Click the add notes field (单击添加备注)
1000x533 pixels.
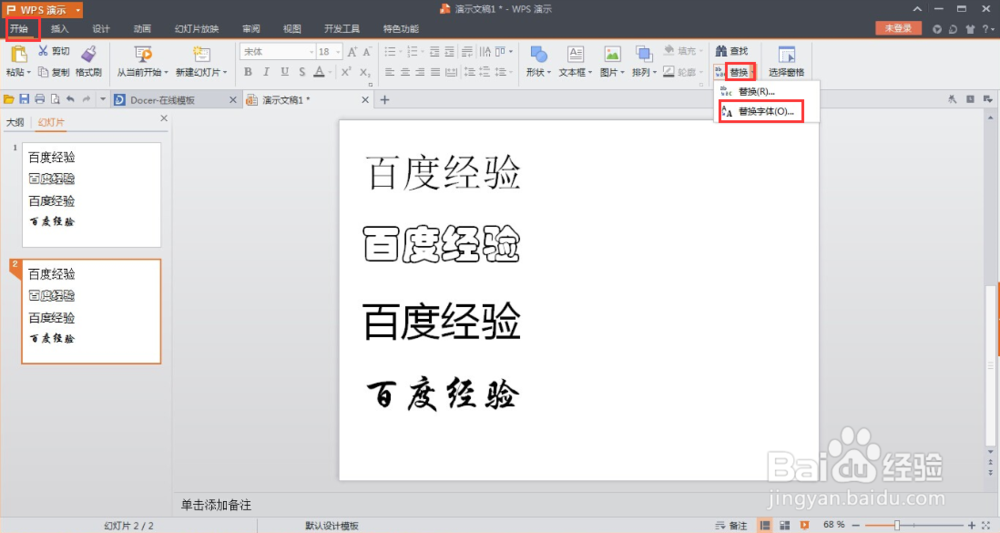click(x=216, y=505)
